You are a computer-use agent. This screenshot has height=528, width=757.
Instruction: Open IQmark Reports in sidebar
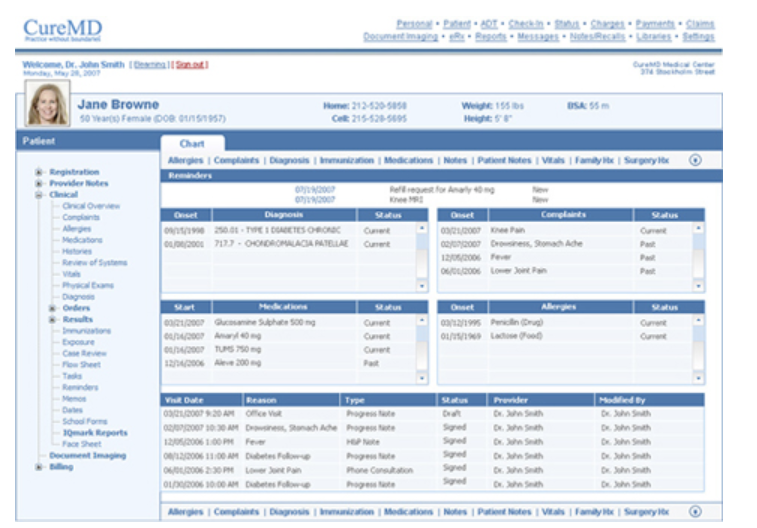(95, 433)
